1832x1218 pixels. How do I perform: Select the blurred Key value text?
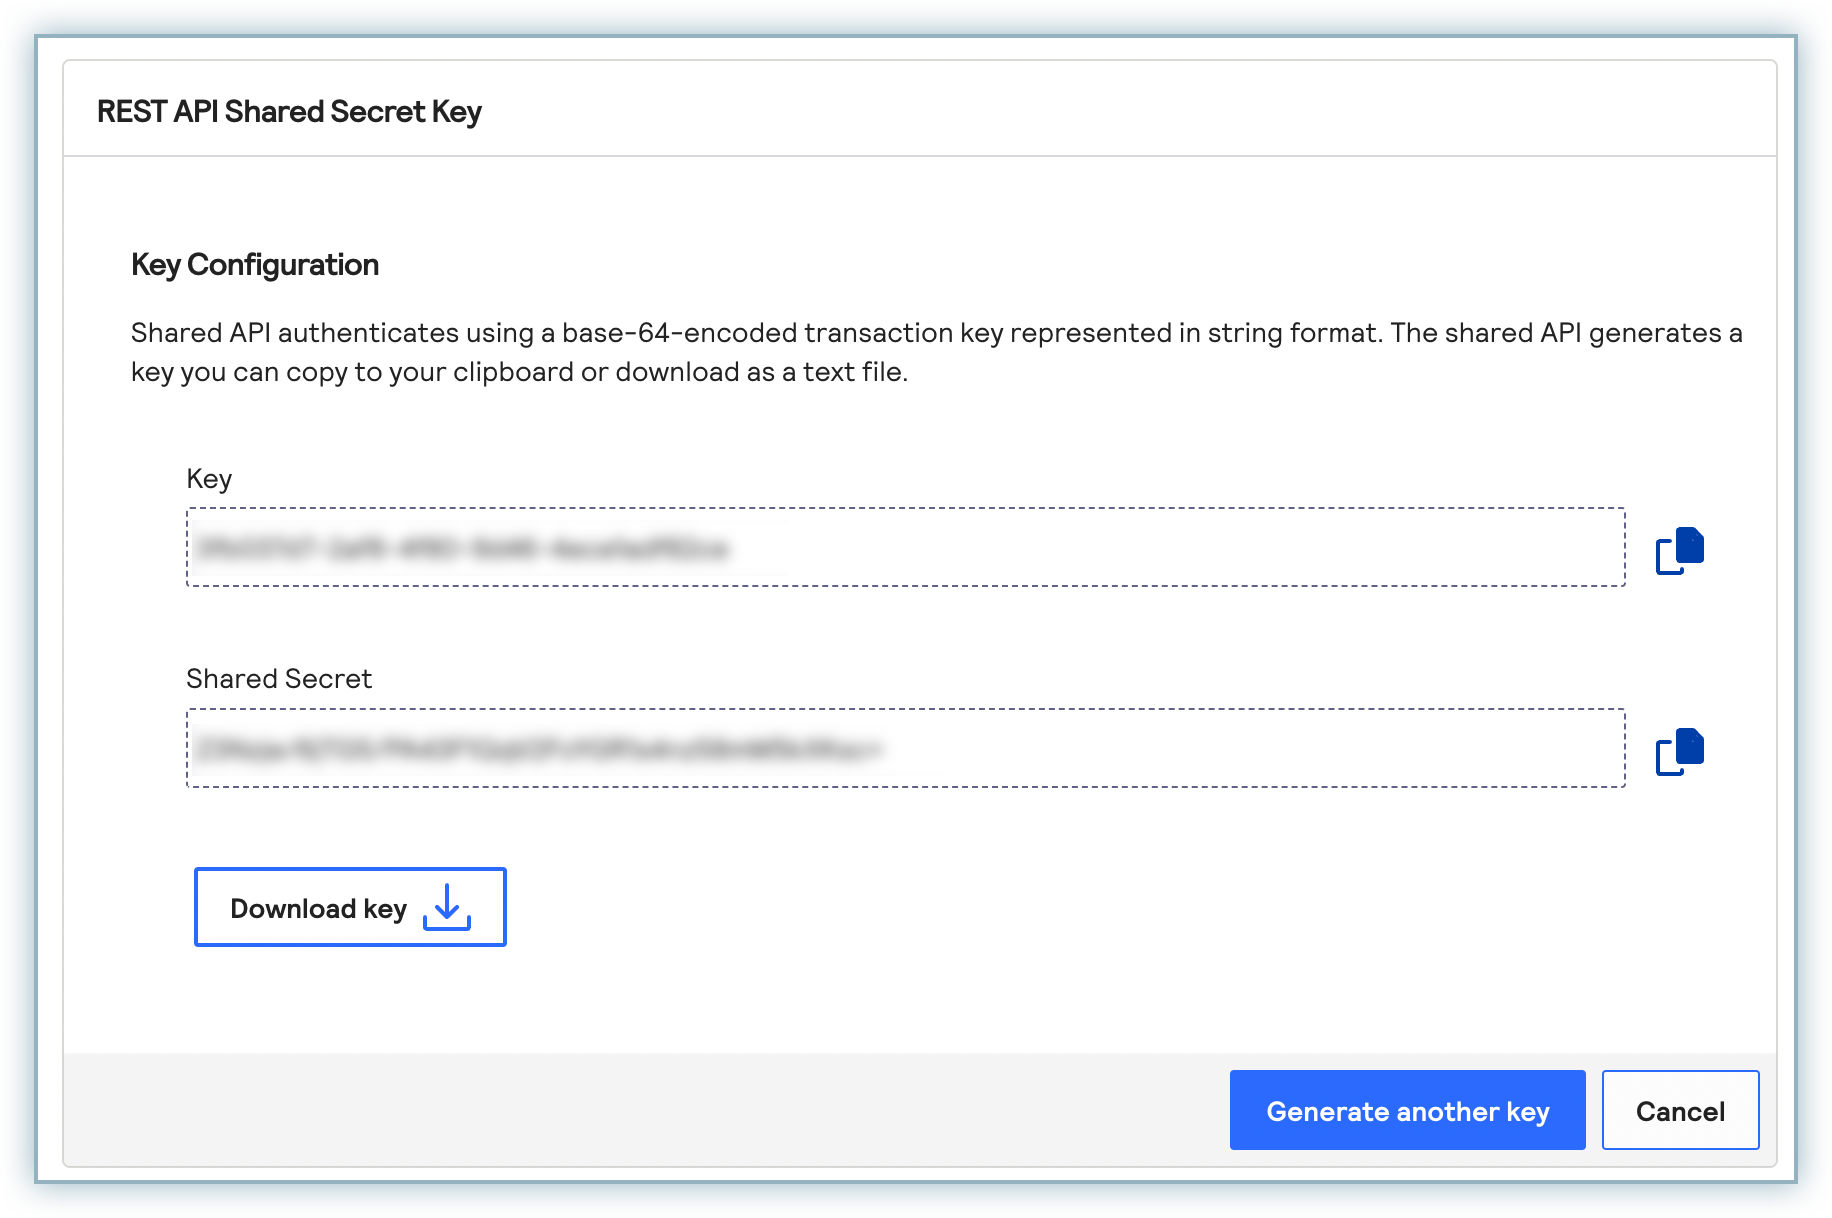click(462, 548)
